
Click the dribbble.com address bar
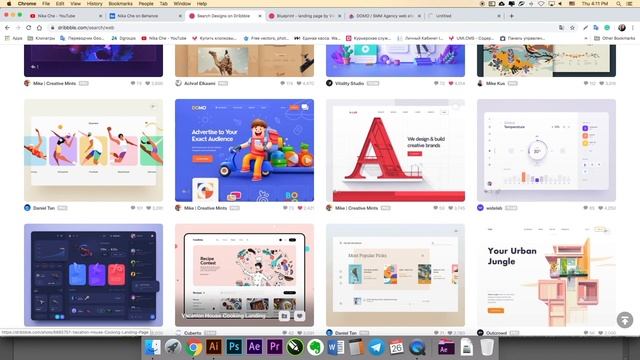[x=302, y=28]
